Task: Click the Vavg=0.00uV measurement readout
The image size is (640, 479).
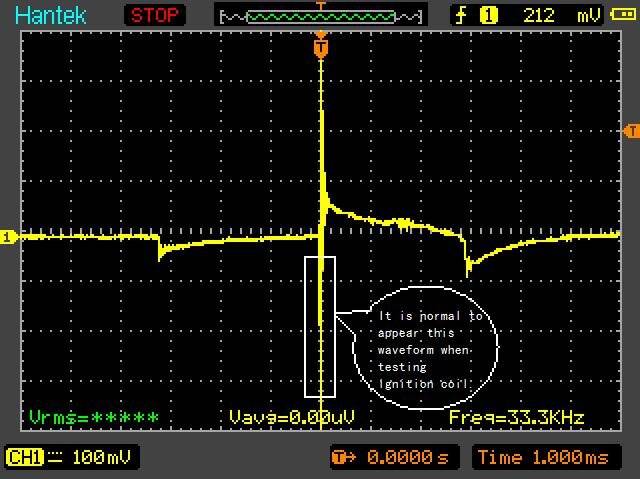Action: (292, 417)
